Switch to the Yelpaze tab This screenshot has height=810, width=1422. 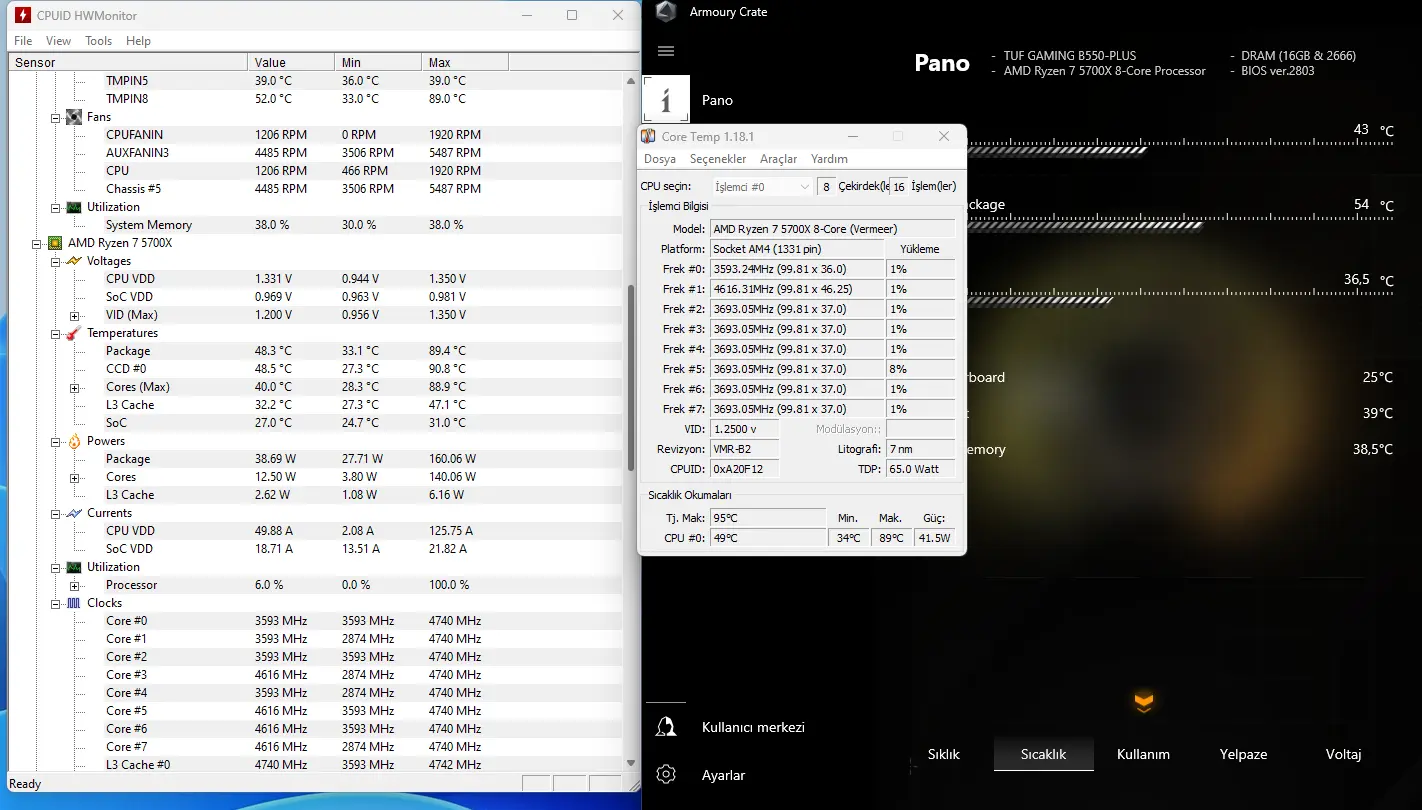[1243, 755]
